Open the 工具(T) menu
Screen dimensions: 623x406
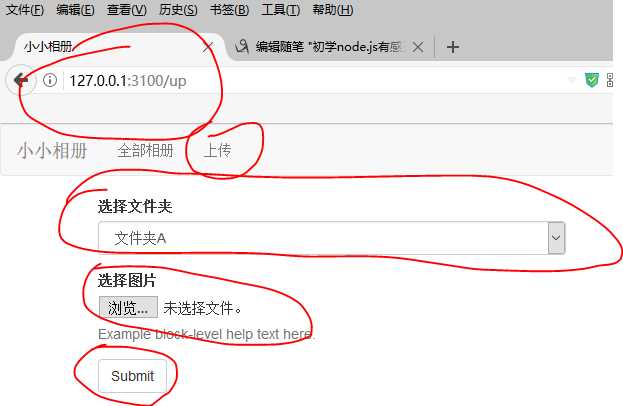(x=281, y=9)
